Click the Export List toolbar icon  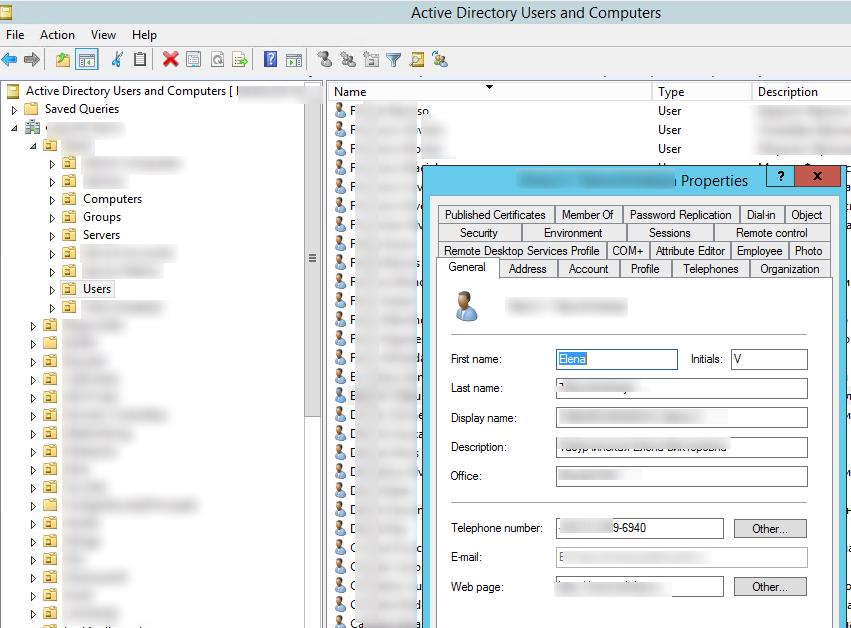240,60
